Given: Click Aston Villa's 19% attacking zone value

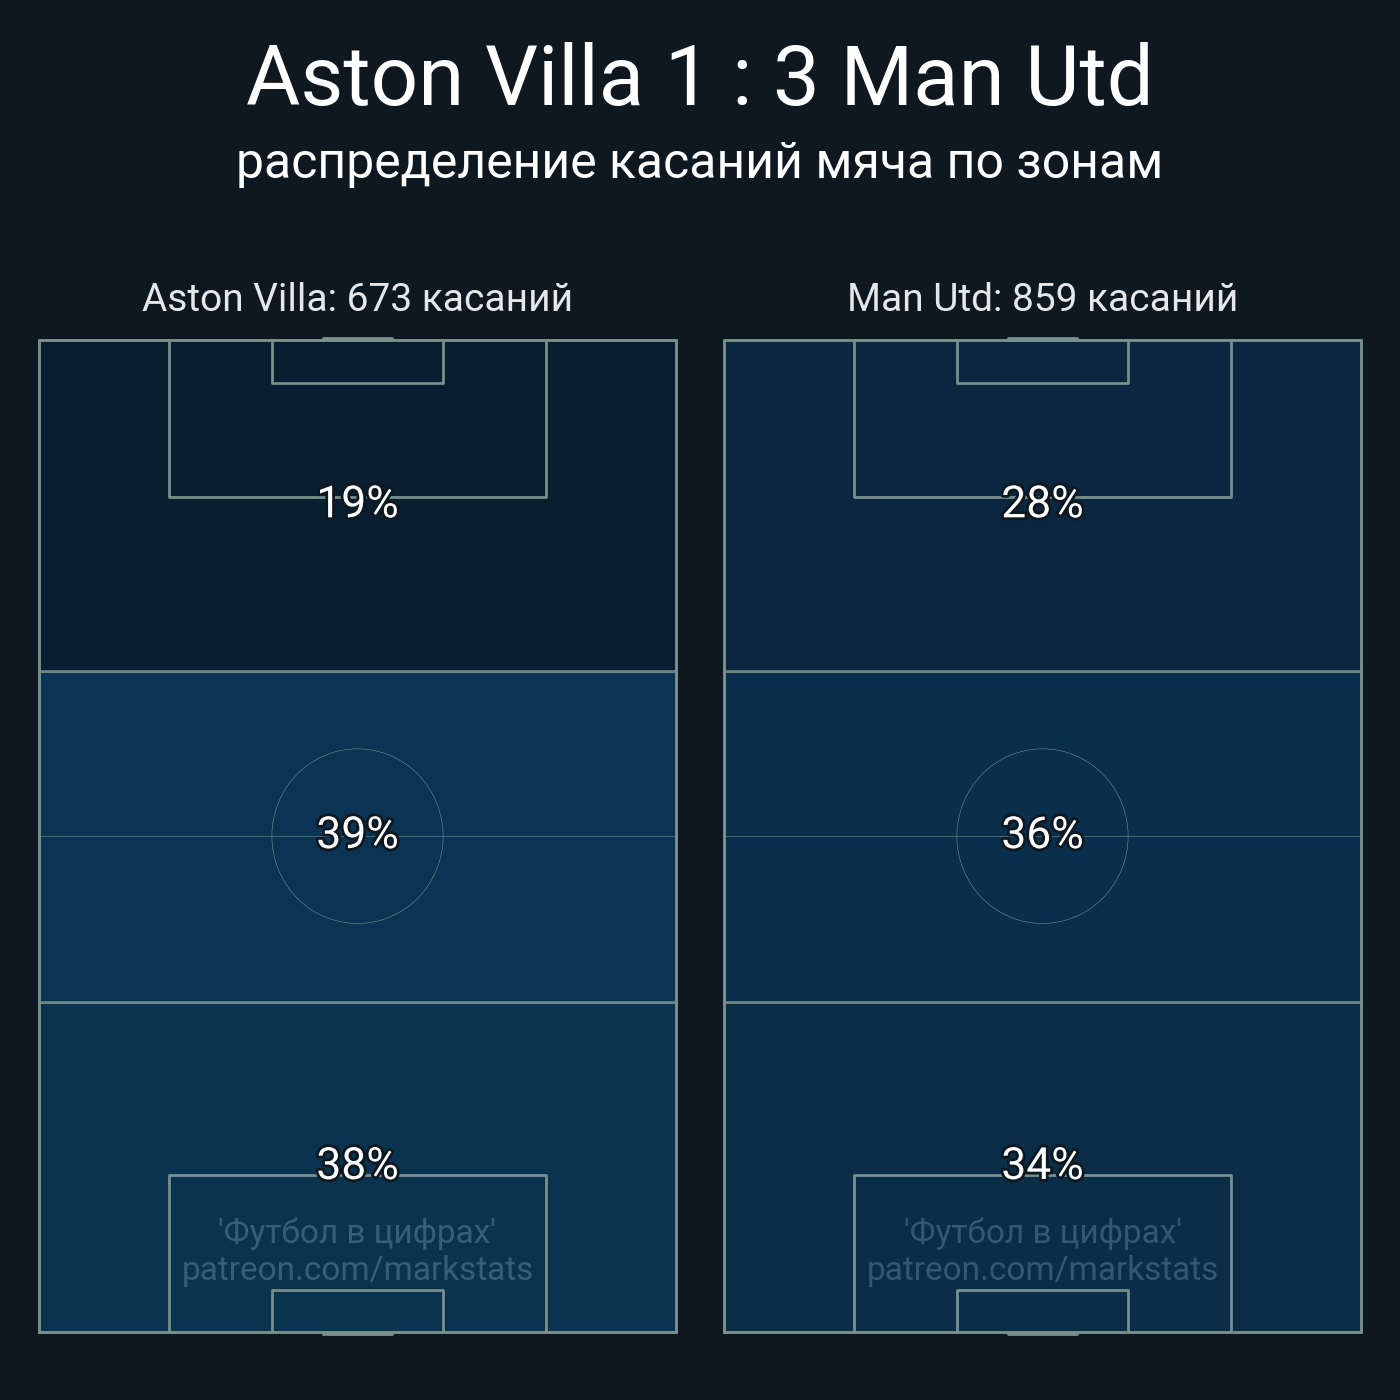Looking at the screenshot, I should (358, 502).
